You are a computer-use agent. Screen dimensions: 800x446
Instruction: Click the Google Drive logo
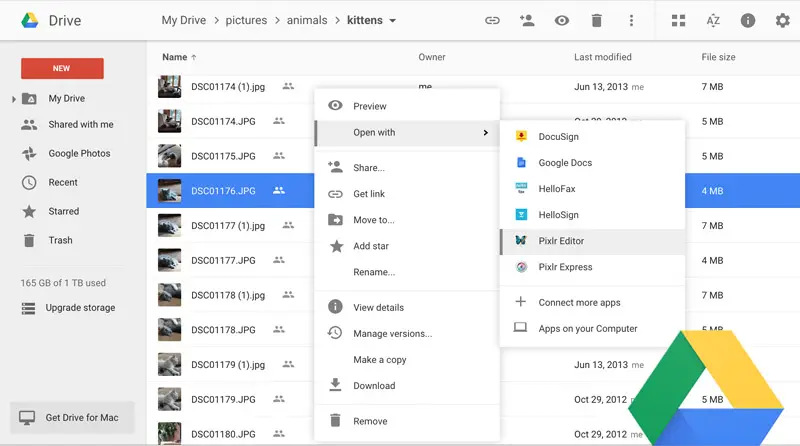(x=30, y=20)
